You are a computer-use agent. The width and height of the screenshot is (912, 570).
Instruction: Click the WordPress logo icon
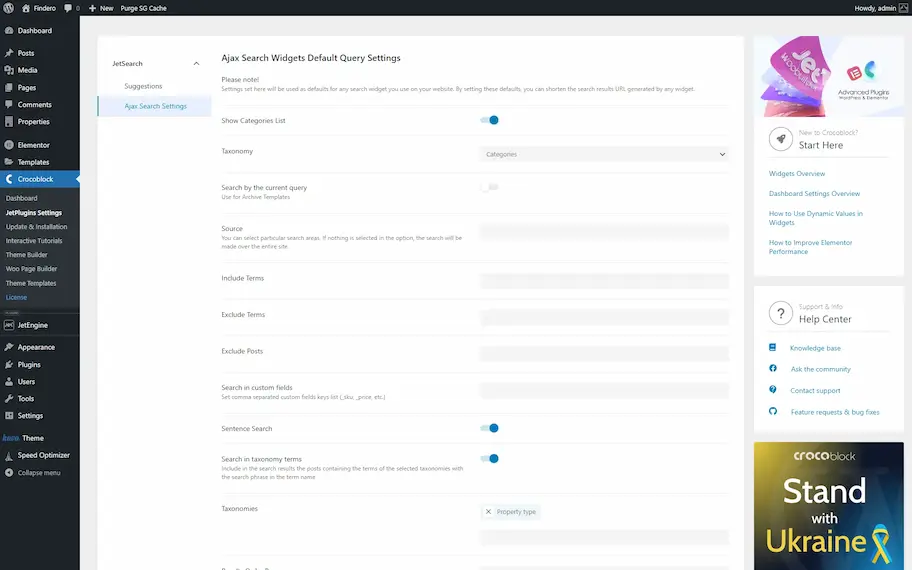click(9, 8)
